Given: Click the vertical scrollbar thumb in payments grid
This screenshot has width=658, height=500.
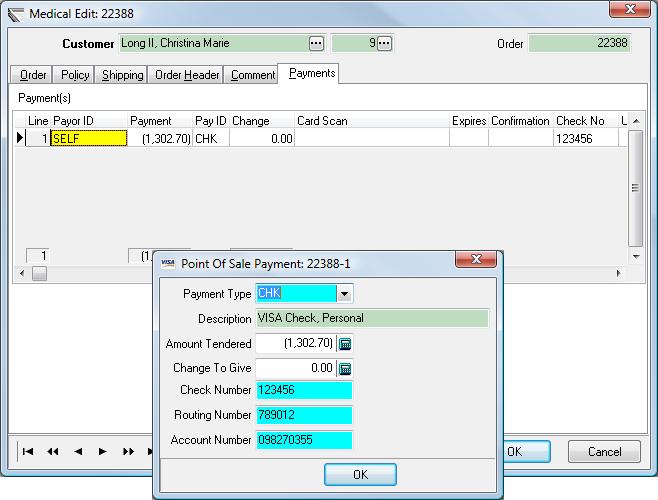Looking at the screenshot, I should 636,188.
